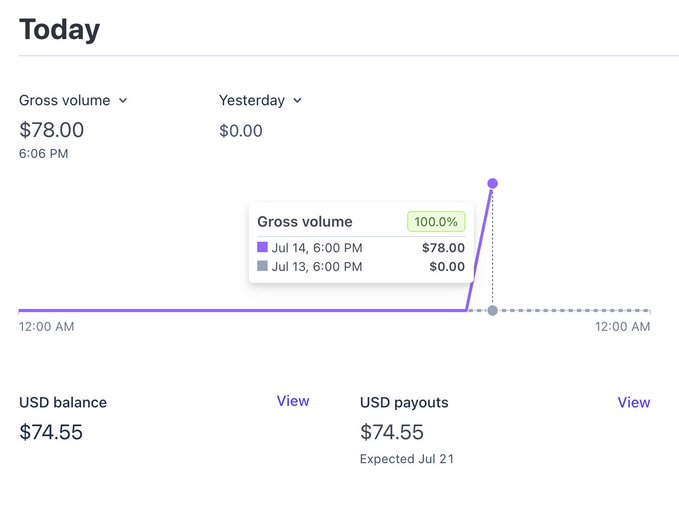Click the Gross volume tooltip title
The width and height of the screenshot is (679, 521).
pyautogui.click(x=305, y=222)
